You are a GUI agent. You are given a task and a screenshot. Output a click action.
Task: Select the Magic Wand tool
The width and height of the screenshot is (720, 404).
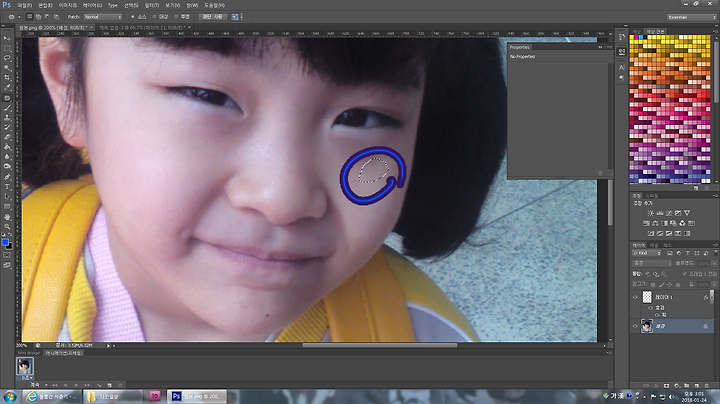[7, 68]
